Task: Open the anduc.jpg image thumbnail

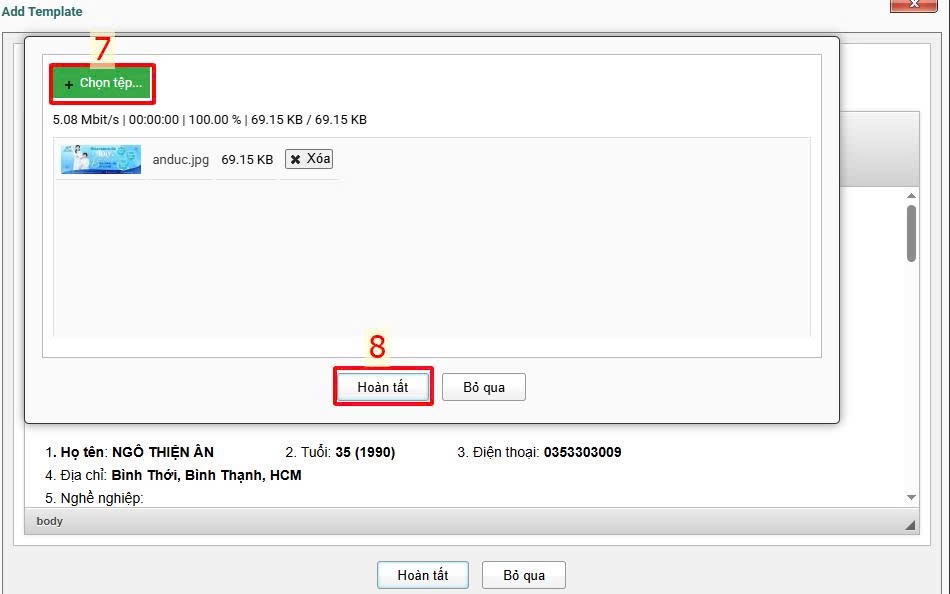Action: click(x=100, y=159)
